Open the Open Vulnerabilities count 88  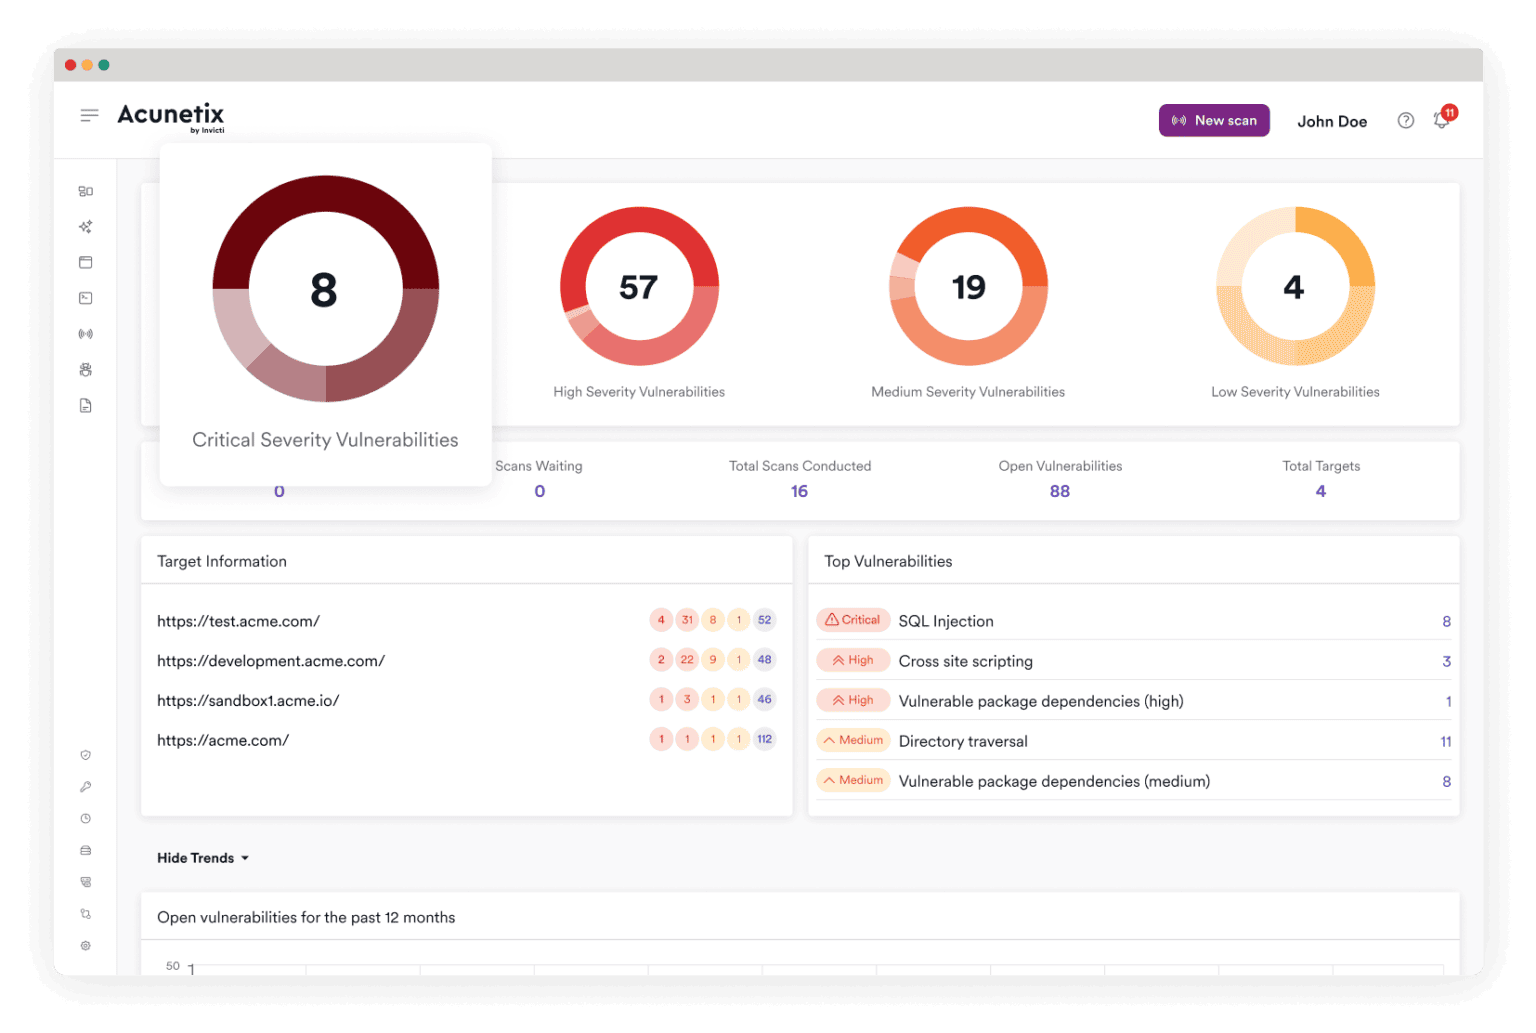(1060, 491)
